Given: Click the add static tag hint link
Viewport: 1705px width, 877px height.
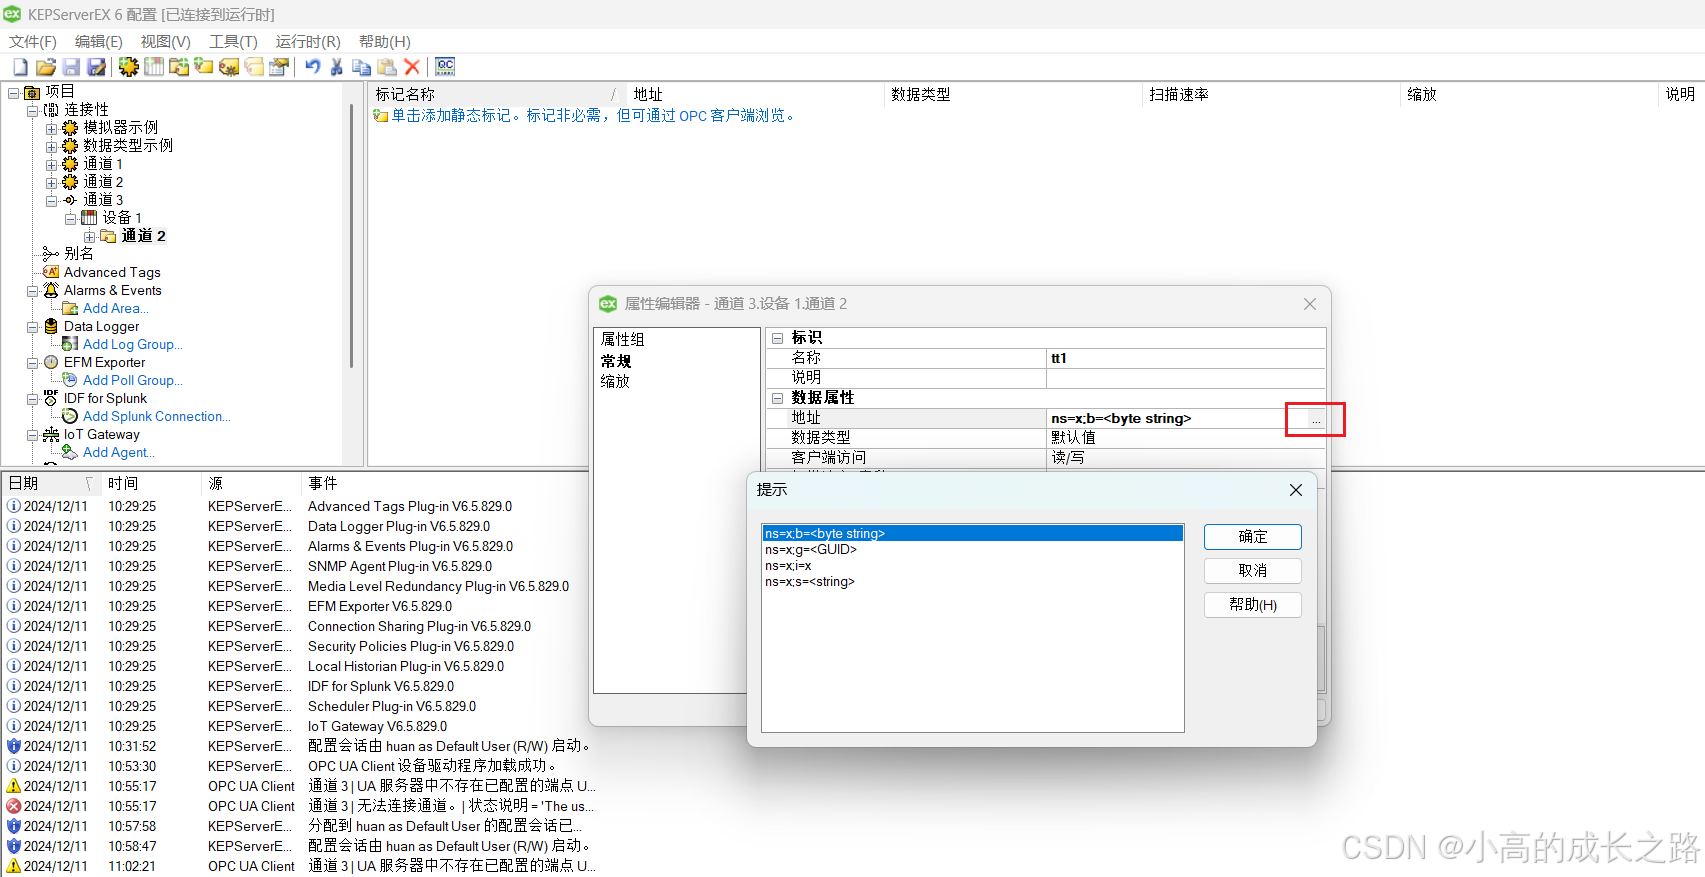Looking at the screenshot, I should [x=593, y=116].
